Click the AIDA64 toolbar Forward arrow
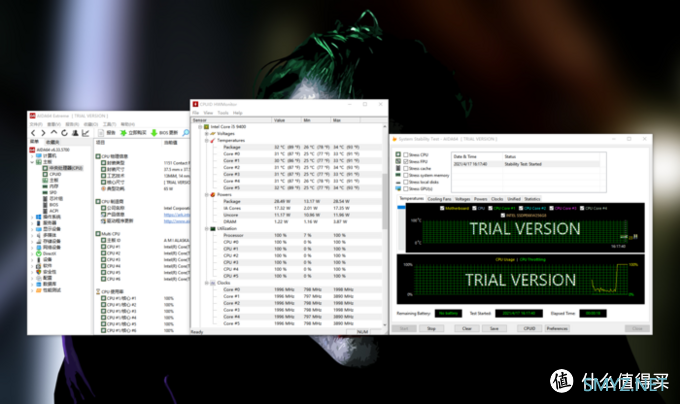Viewport: 680px width, 404px height. point(43,133)
